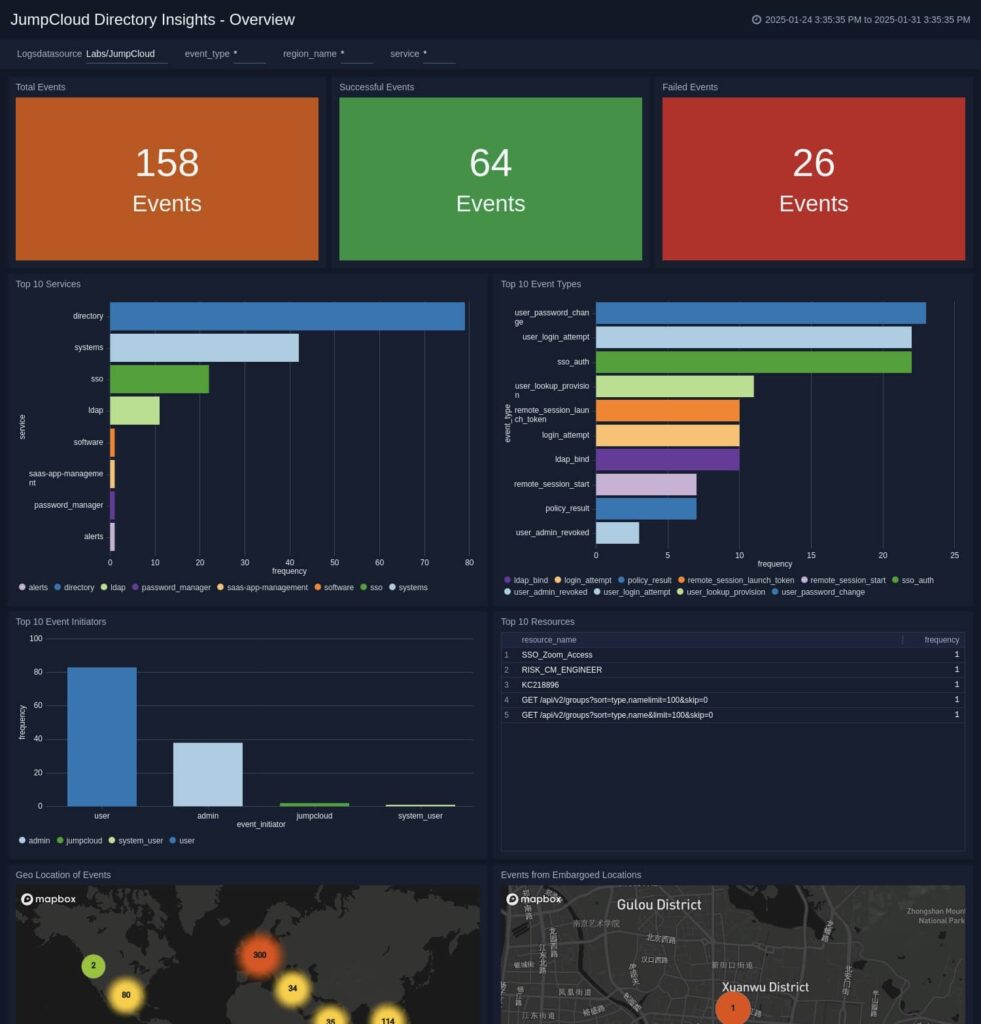The height and width of the screenshot is (1024, 981).
Task: Click the Mapbox logo on Embargoed Locations map
Action: click(533, 899)
